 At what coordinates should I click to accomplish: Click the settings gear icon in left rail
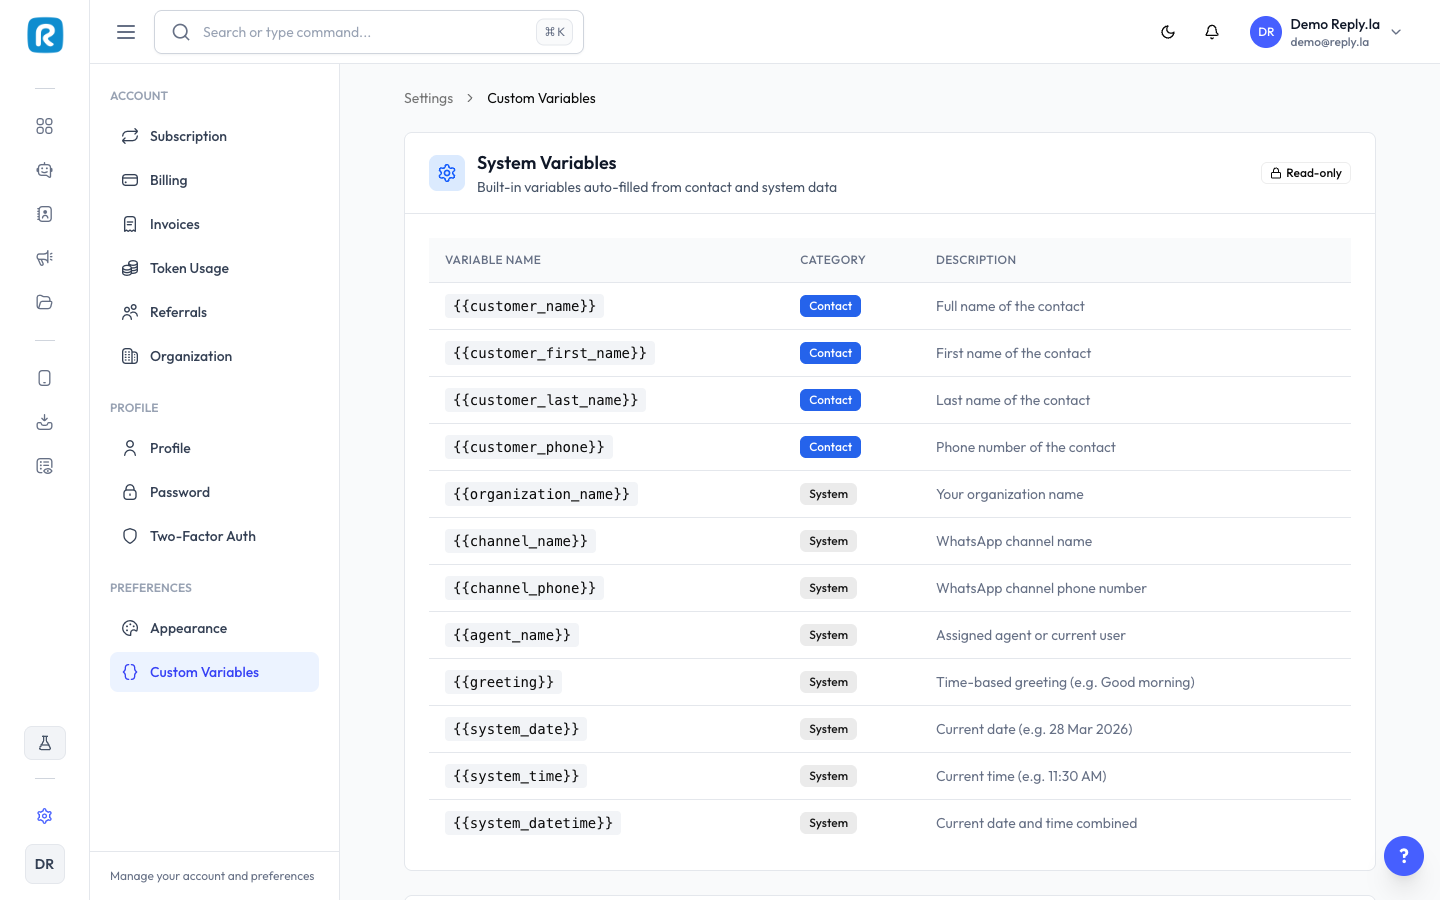point(44,816)
